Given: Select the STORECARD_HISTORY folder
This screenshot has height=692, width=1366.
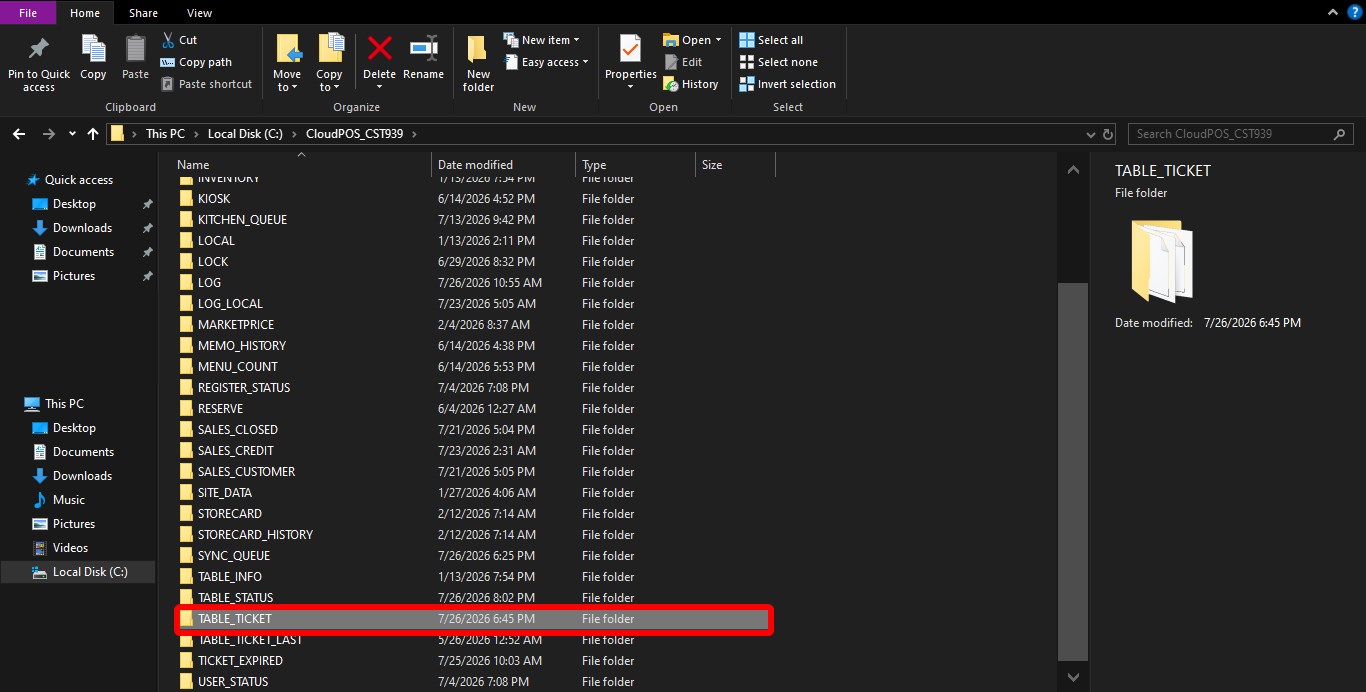Looking at the screenshot, I should coord(255,535).
